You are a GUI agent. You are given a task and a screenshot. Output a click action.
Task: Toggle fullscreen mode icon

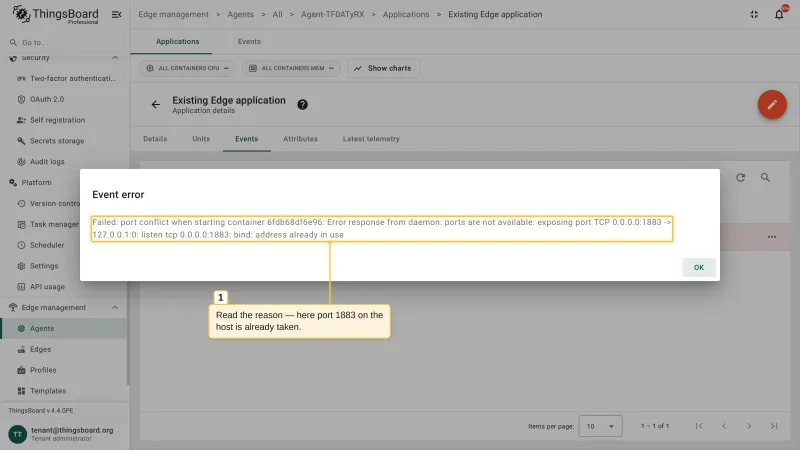[754, 14]
